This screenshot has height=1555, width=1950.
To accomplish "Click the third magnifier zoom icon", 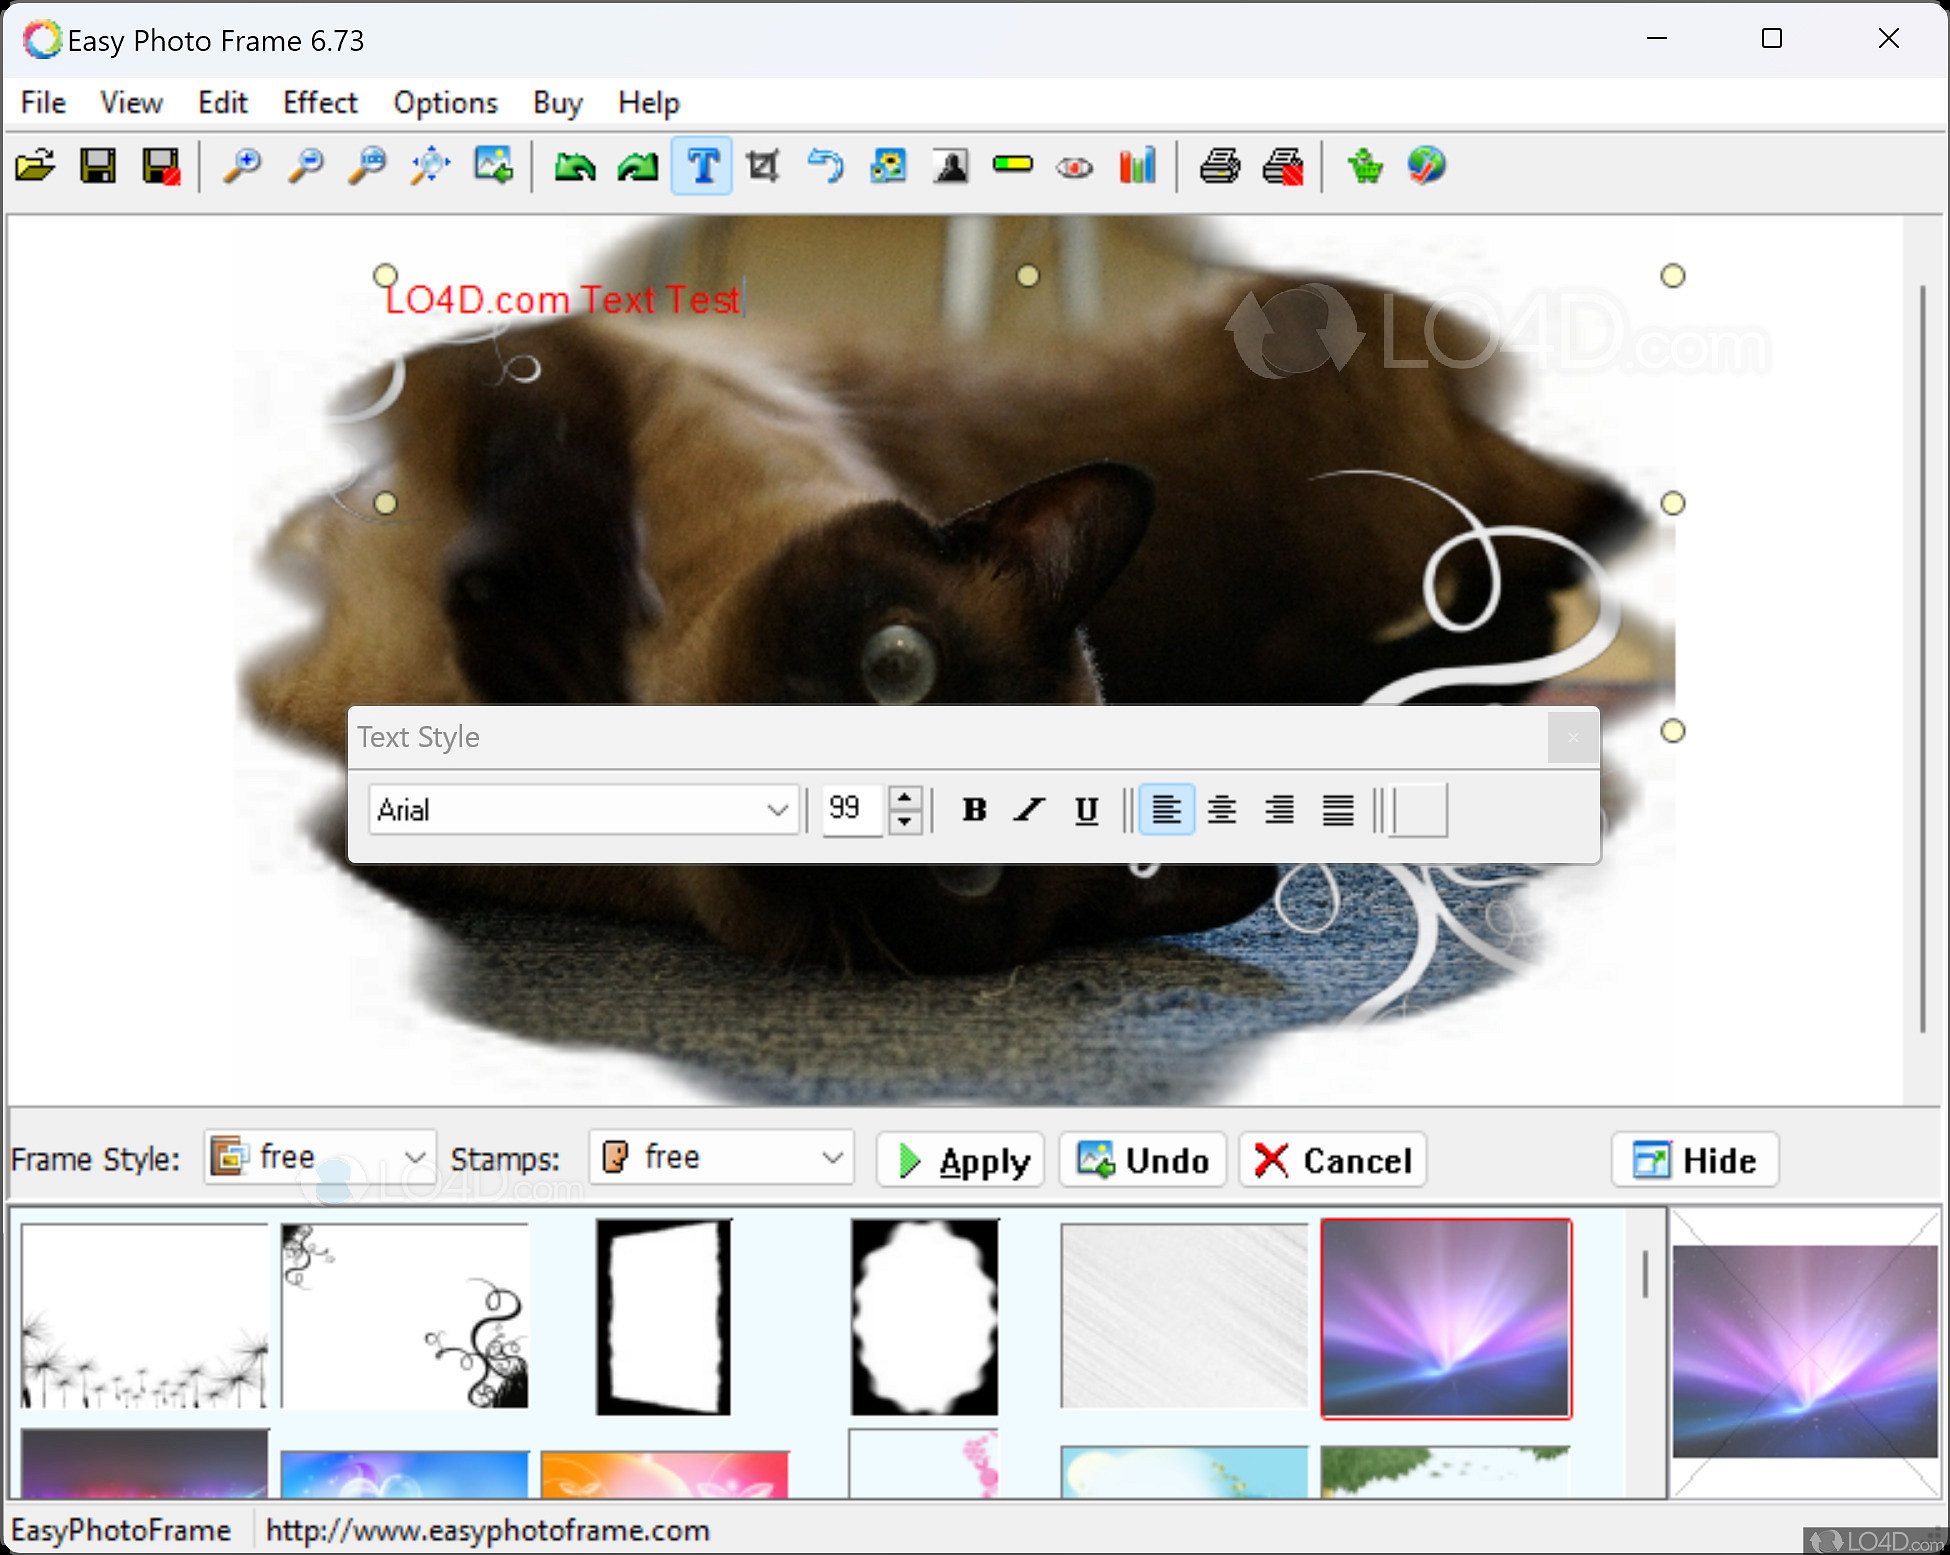I will [x=367, y=166].
